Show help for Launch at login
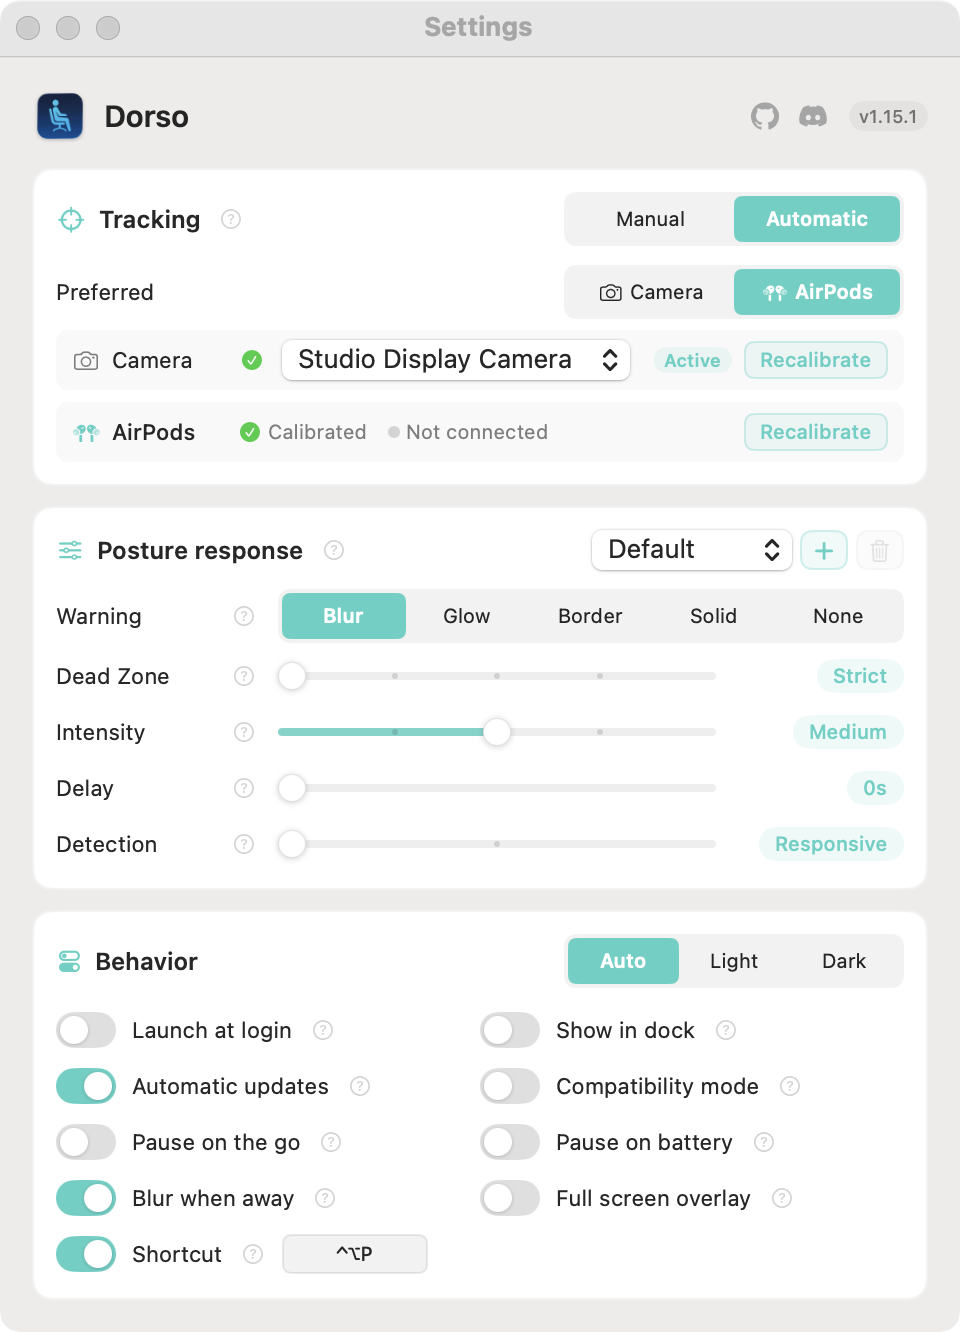 [323, 1030]
